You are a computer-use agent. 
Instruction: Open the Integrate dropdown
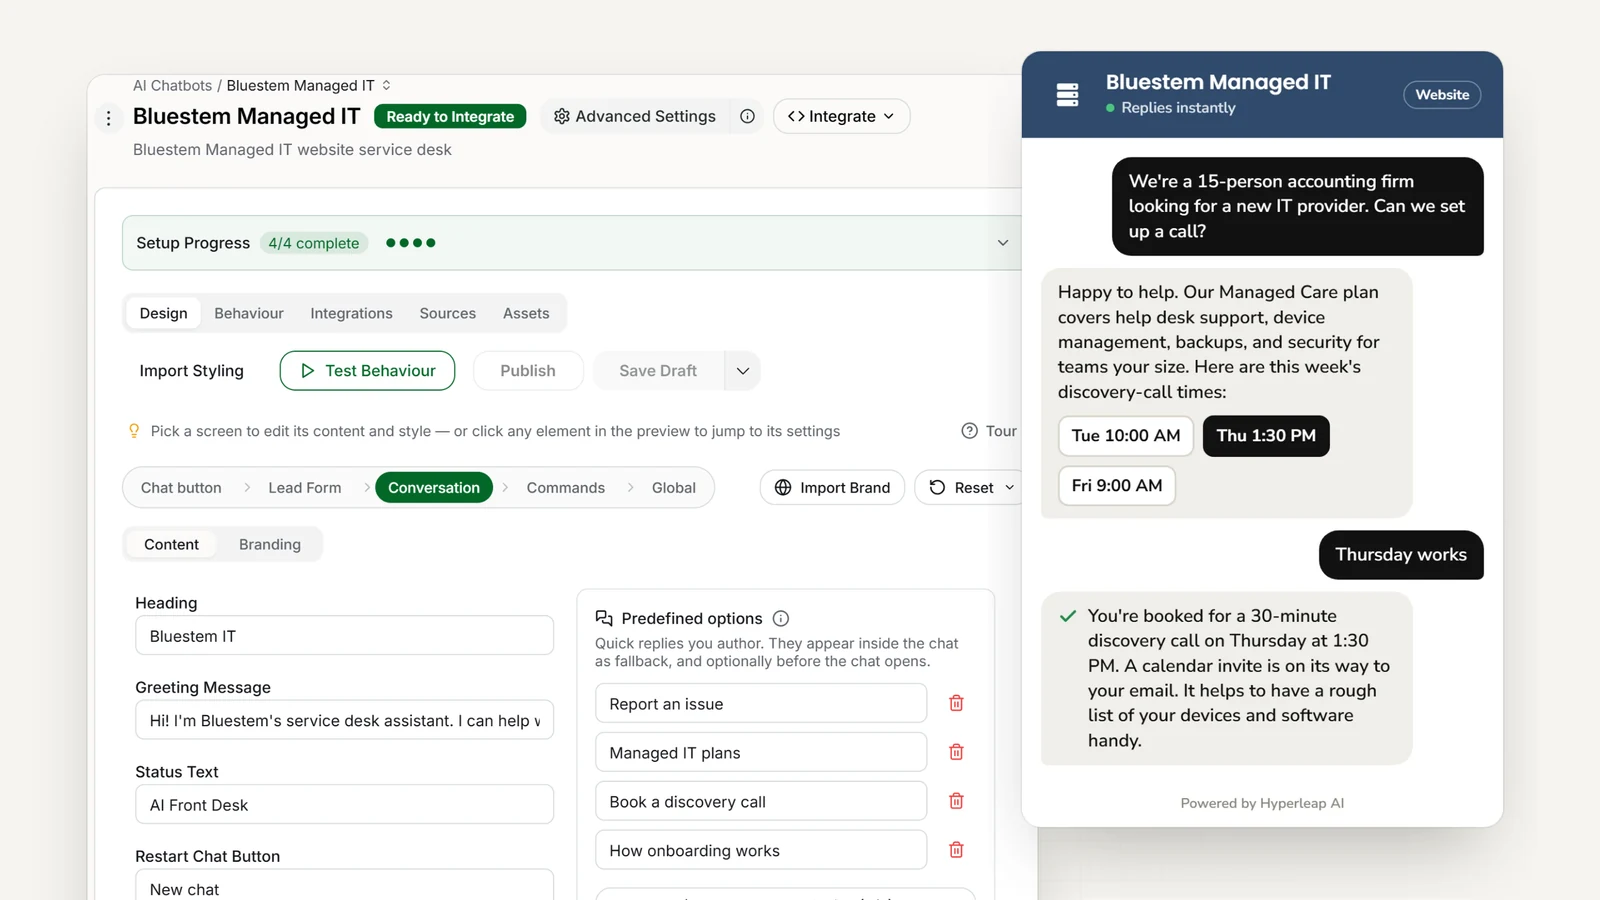[841, 116]
